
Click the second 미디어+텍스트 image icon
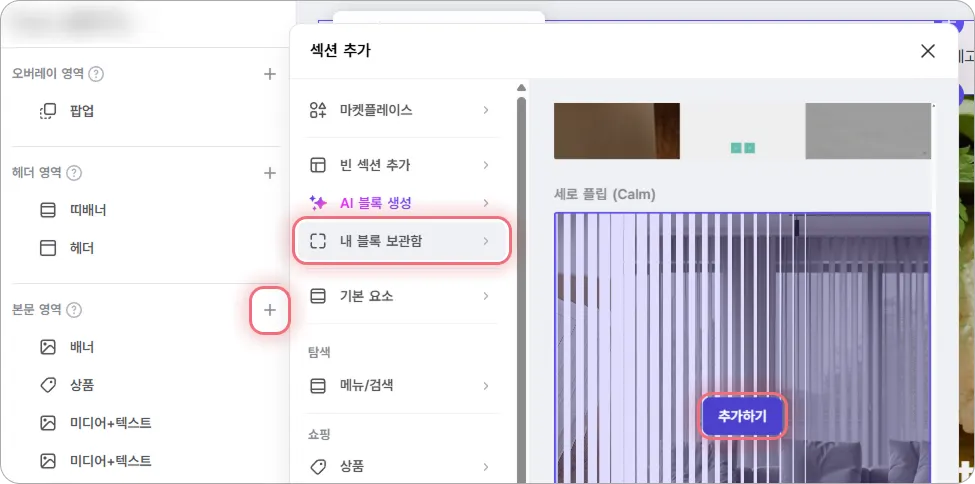click(48, 461)
